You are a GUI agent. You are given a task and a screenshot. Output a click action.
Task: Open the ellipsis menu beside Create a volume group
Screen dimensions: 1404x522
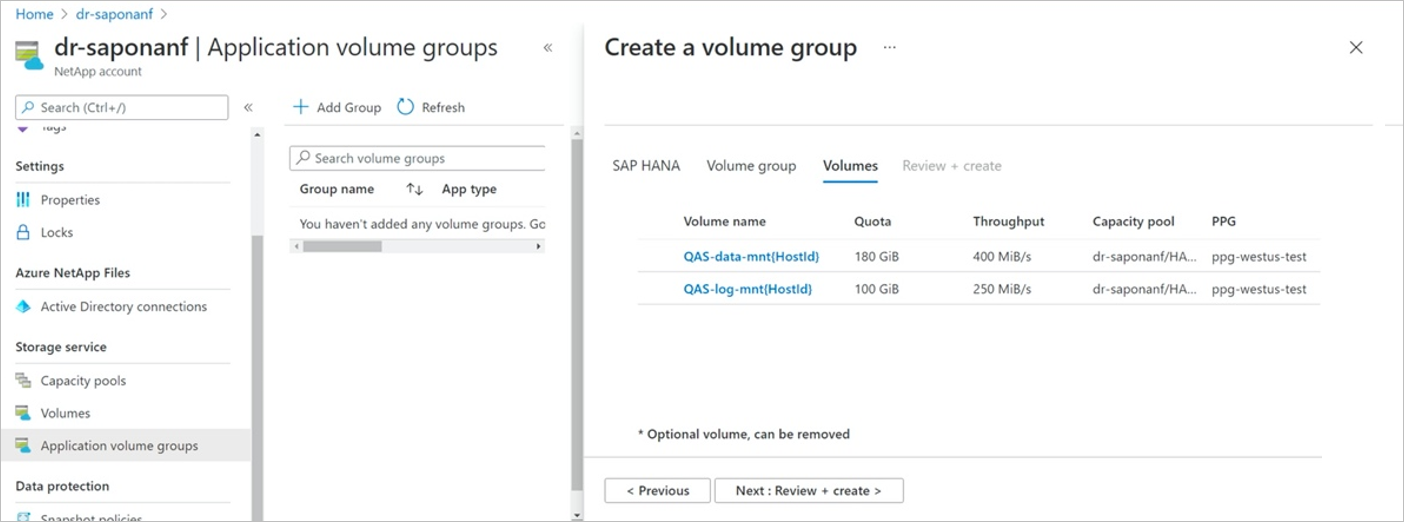point(889,47)
